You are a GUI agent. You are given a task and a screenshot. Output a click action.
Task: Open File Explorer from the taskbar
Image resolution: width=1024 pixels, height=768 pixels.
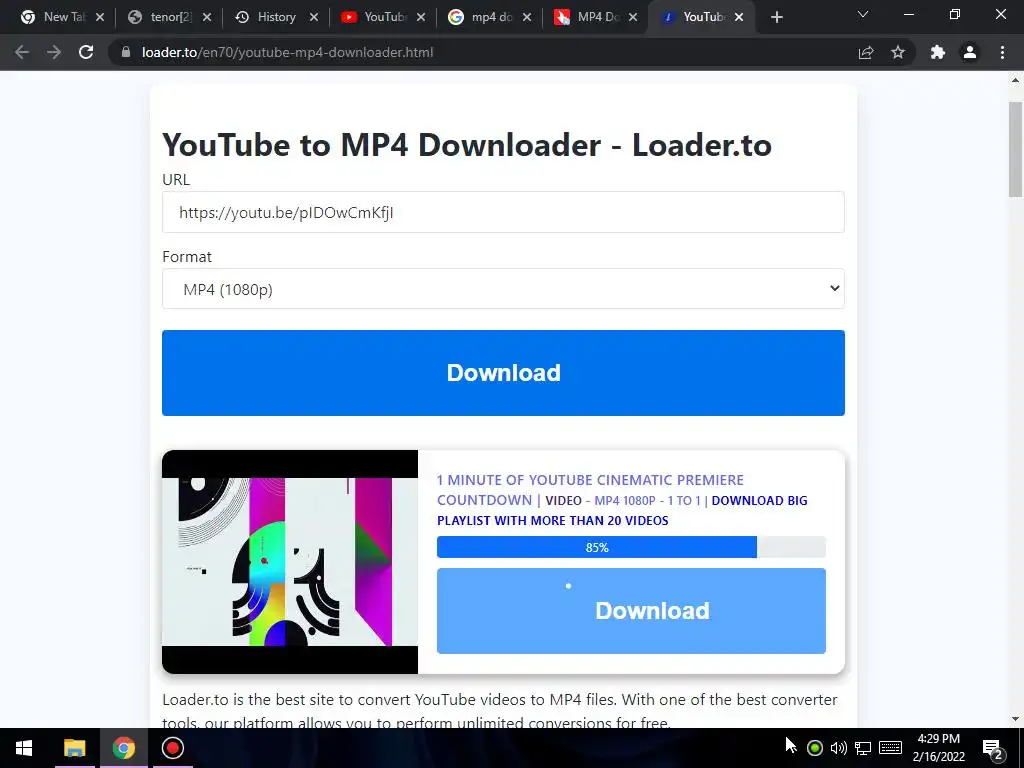(x=74, y=748)
